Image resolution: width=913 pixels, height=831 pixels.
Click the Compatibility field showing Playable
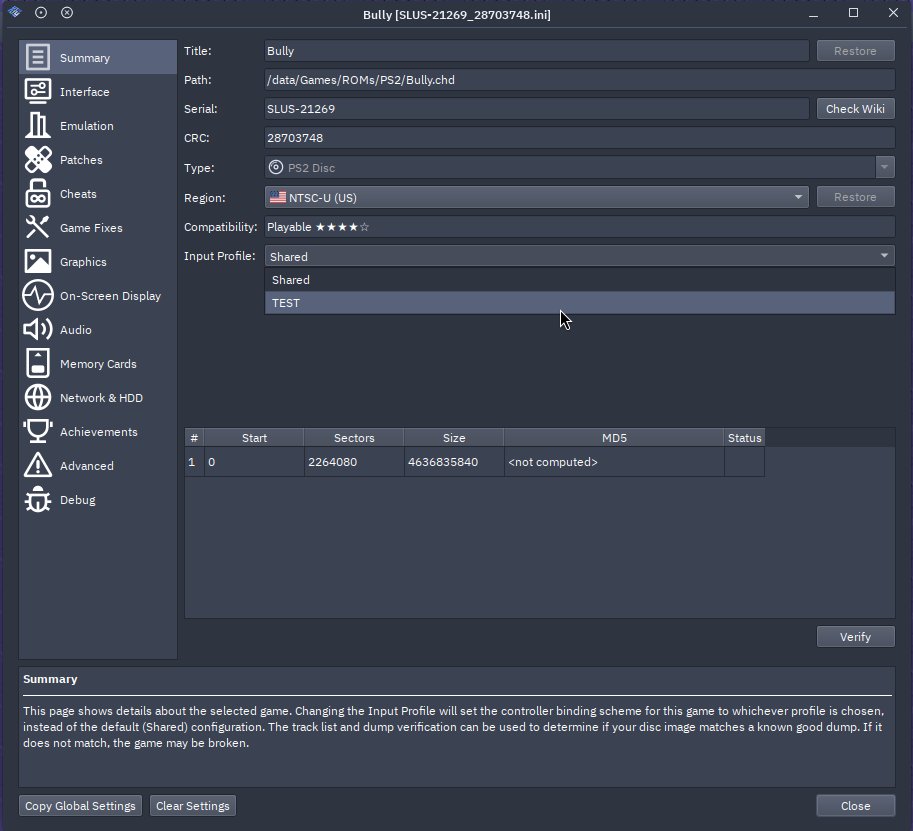(579, 227)
